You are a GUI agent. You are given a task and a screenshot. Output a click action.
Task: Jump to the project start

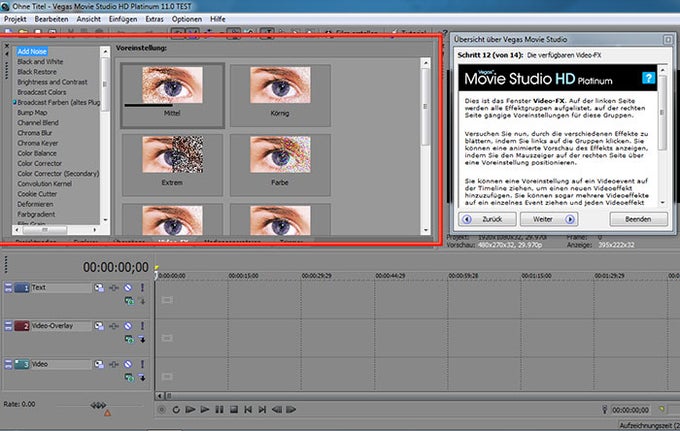pyautogui.click(x=248, y=409)
